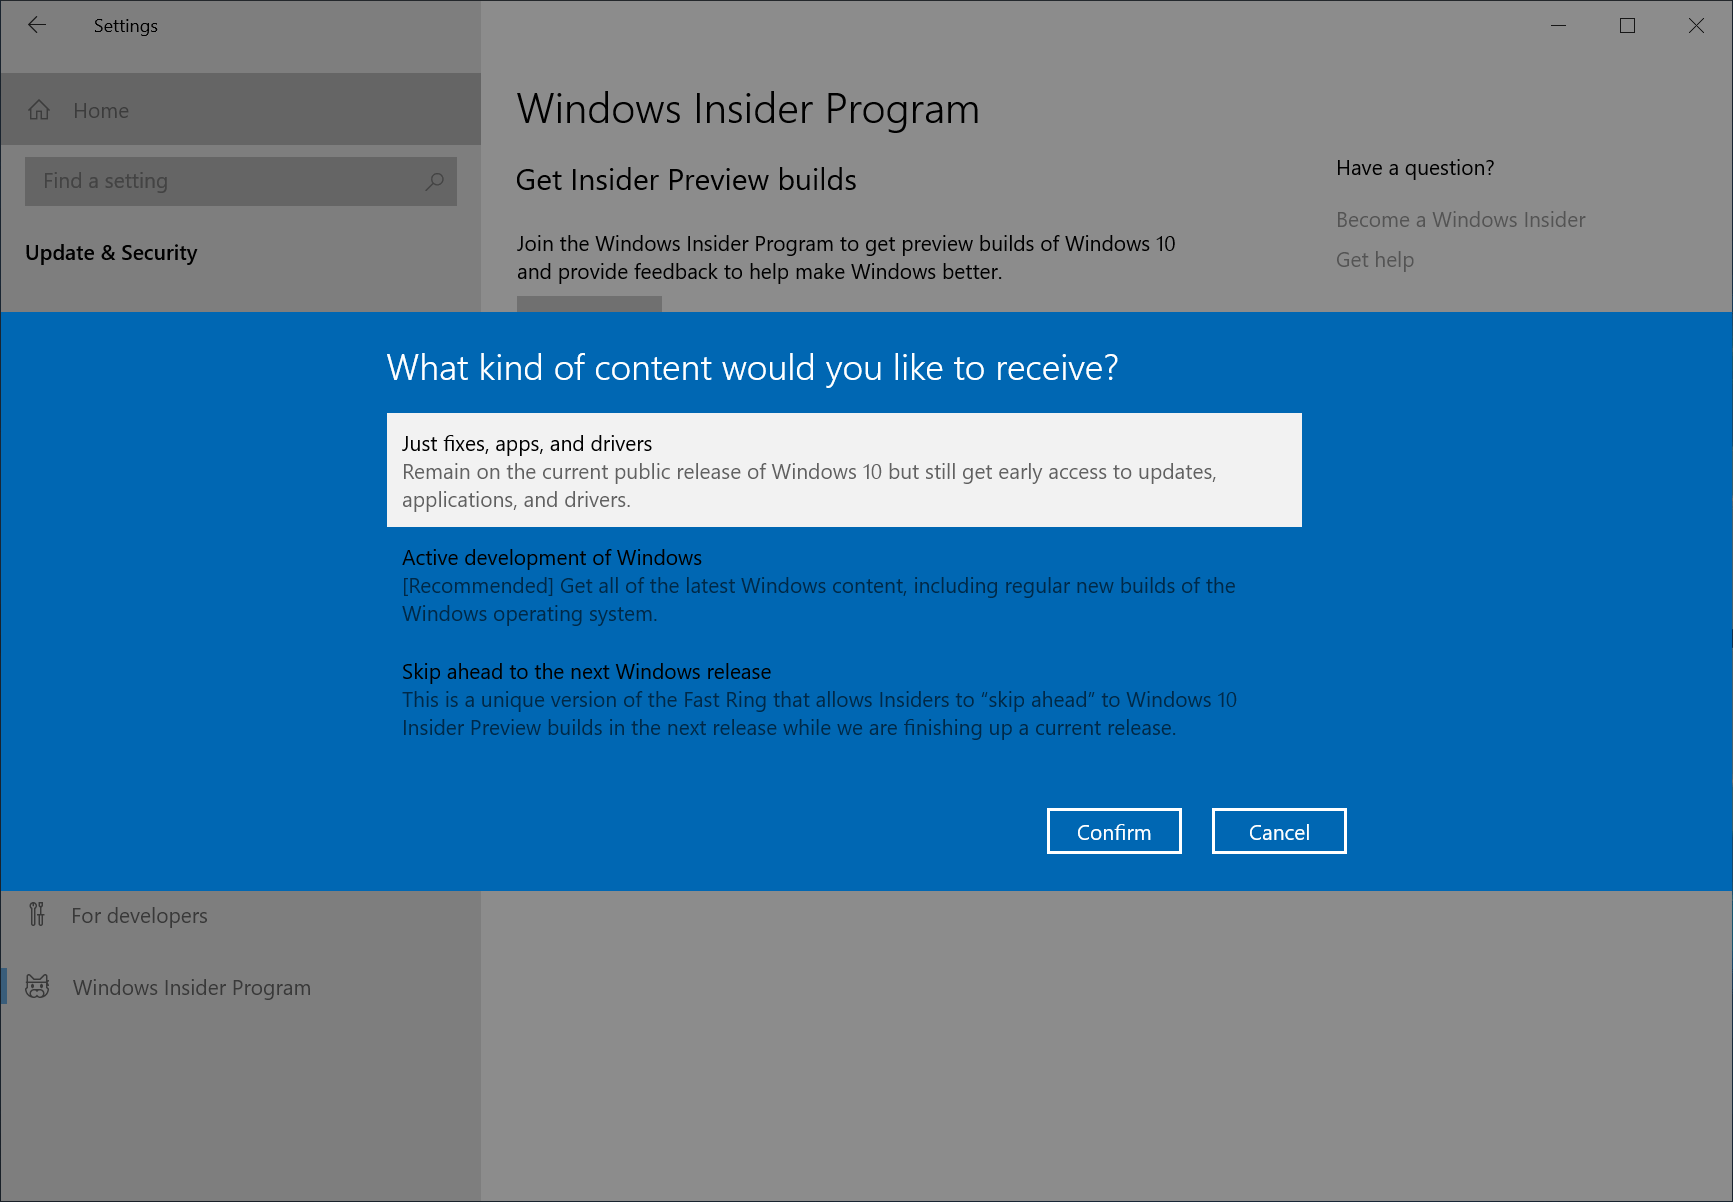Click the Cancel button
Image resolution: width=1733 pixels, height=1202 pixels.
pyautogui.click(x=1278, y=831)
